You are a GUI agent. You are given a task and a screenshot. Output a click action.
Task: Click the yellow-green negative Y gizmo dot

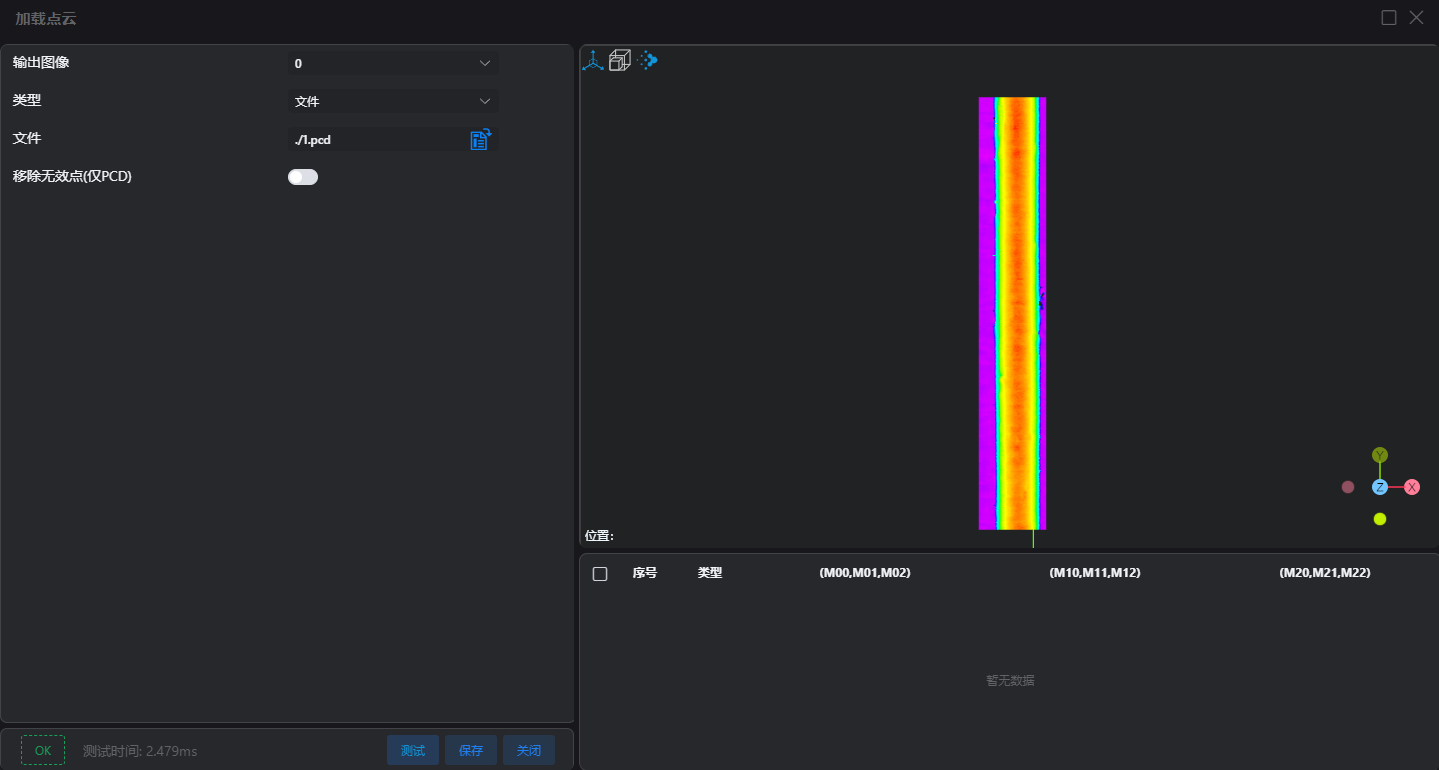1380,519
